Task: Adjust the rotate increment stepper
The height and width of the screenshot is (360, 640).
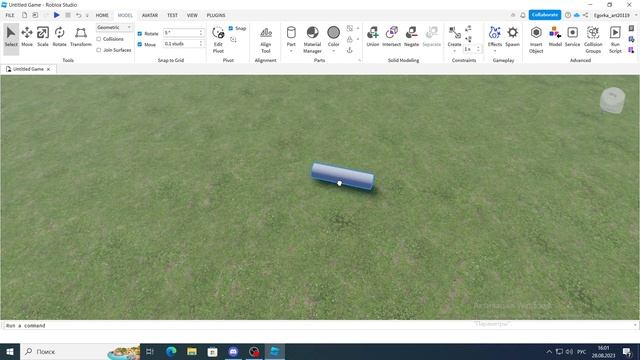Action: (201, 33)
